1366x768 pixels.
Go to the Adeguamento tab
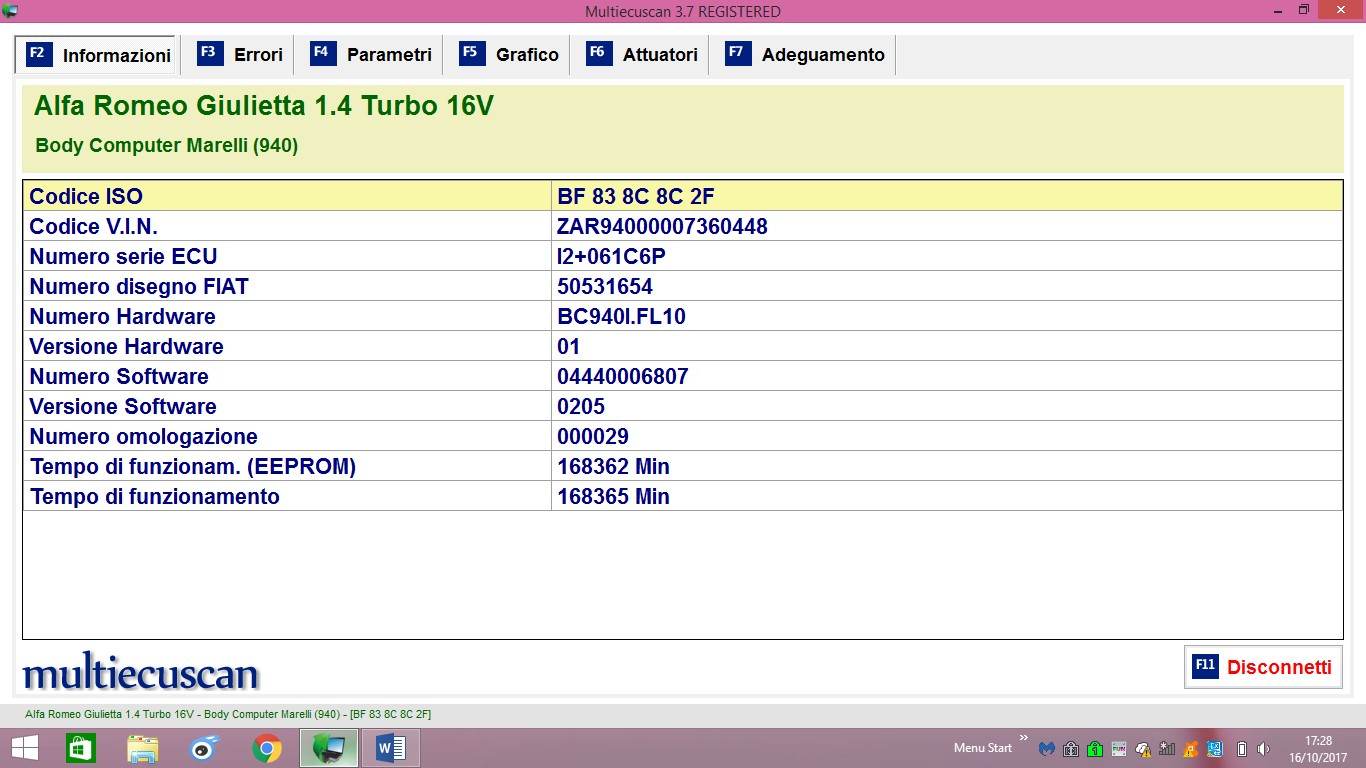click(x=804, y=55)
